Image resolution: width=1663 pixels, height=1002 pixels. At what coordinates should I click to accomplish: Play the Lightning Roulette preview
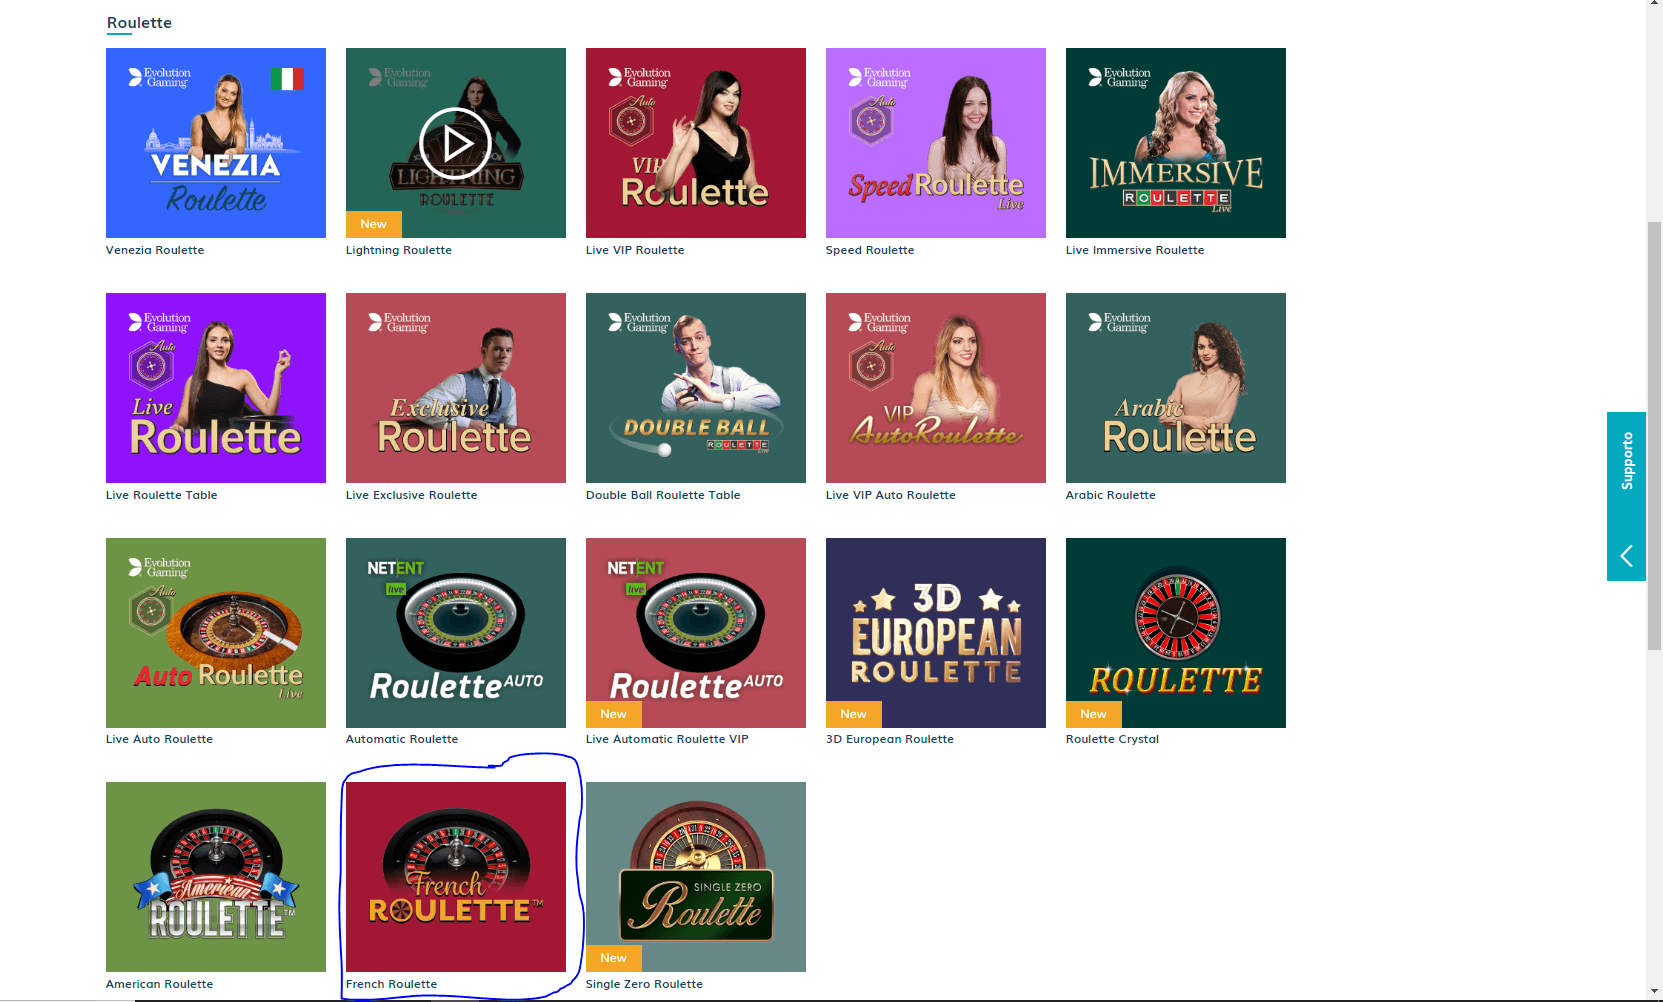(455, 143)
